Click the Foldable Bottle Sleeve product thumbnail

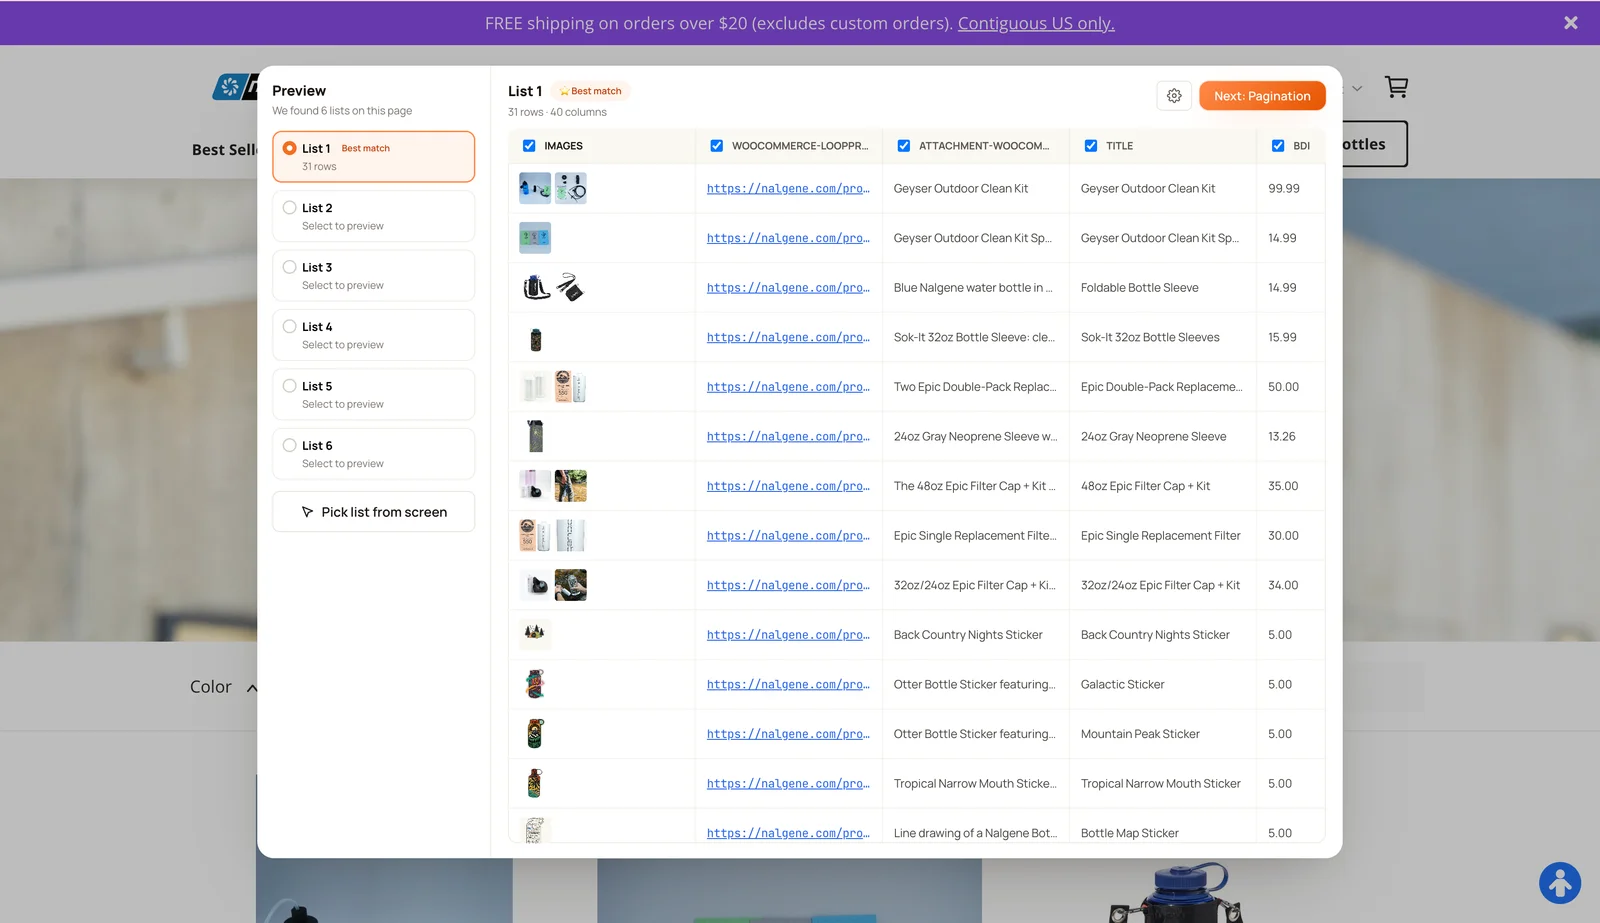(x=537, y=288)
